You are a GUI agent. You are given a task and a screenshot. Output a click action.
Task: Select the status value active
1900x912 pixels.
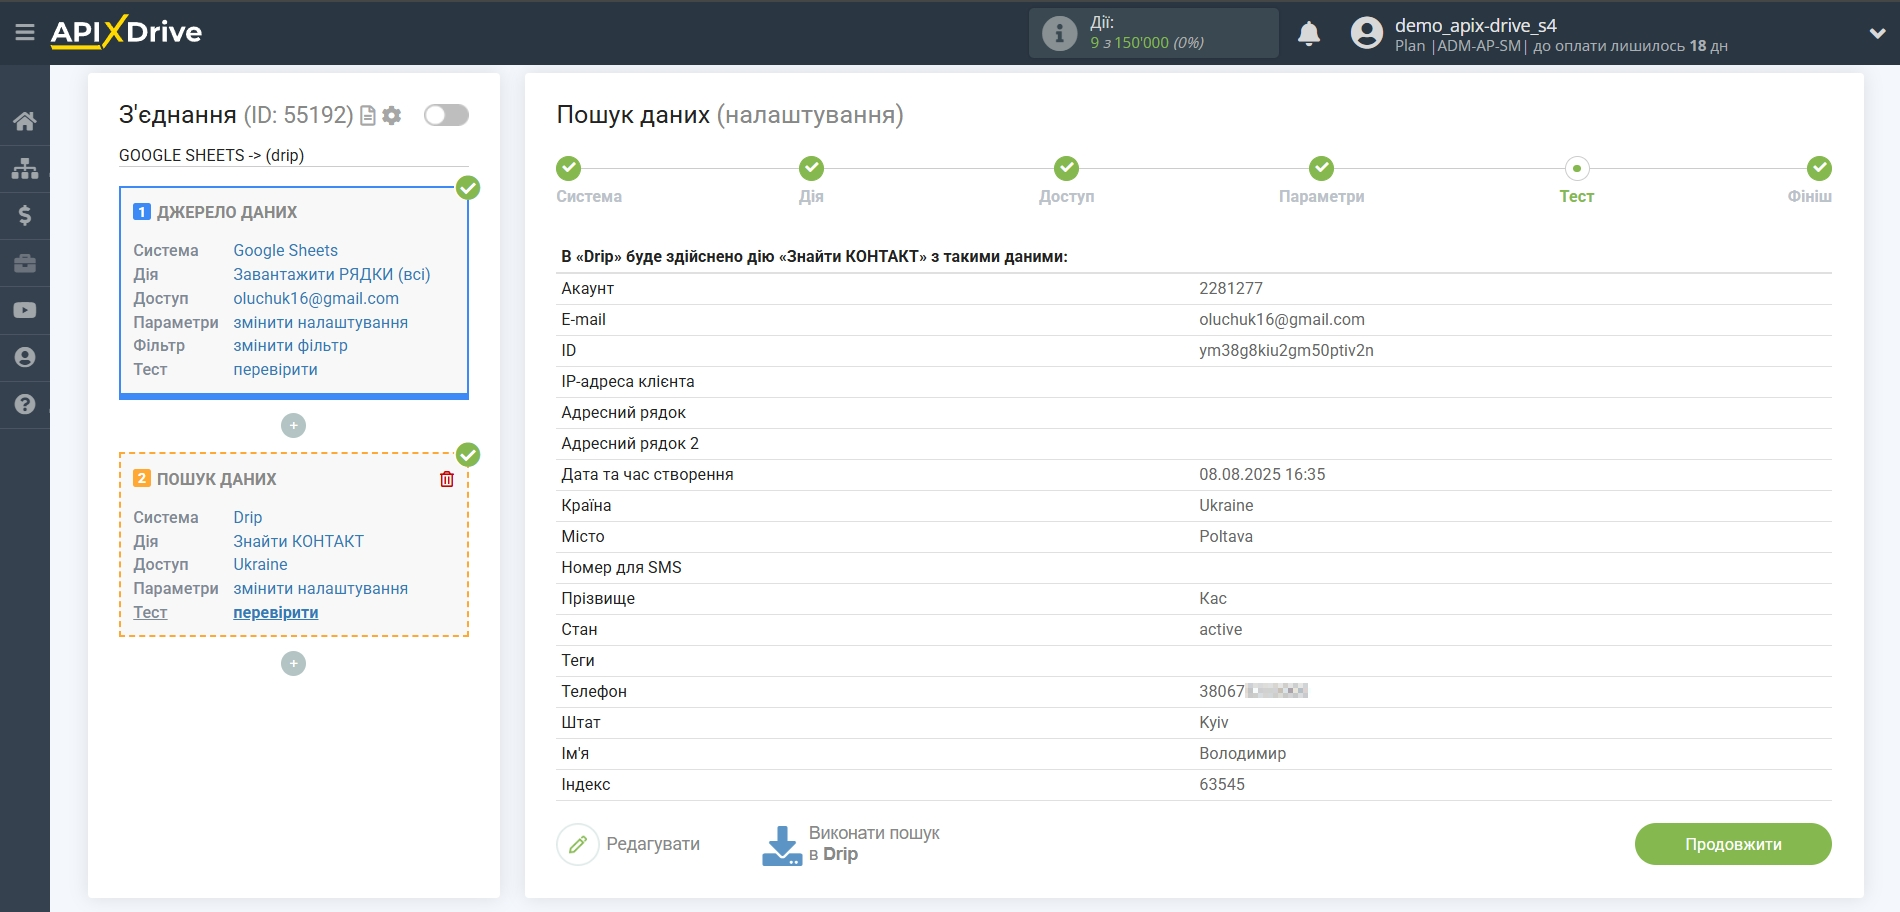1221,629
